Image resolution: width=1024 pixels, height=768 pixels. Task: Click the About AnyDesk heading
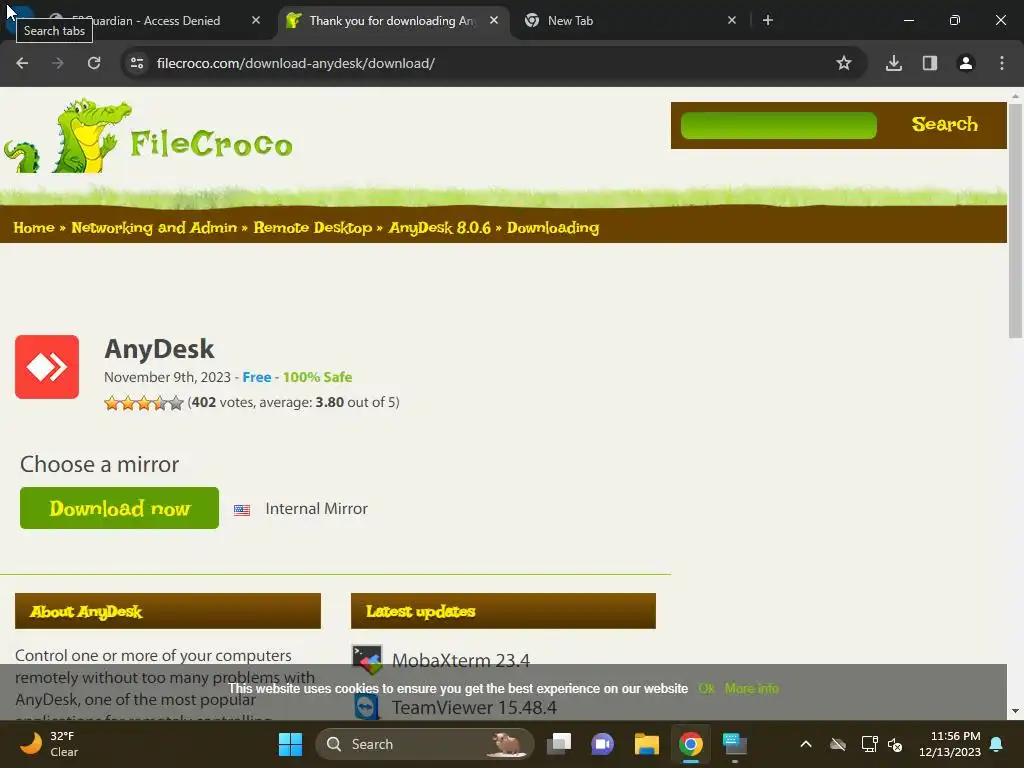pyautogui.click(x=86, y=611)
